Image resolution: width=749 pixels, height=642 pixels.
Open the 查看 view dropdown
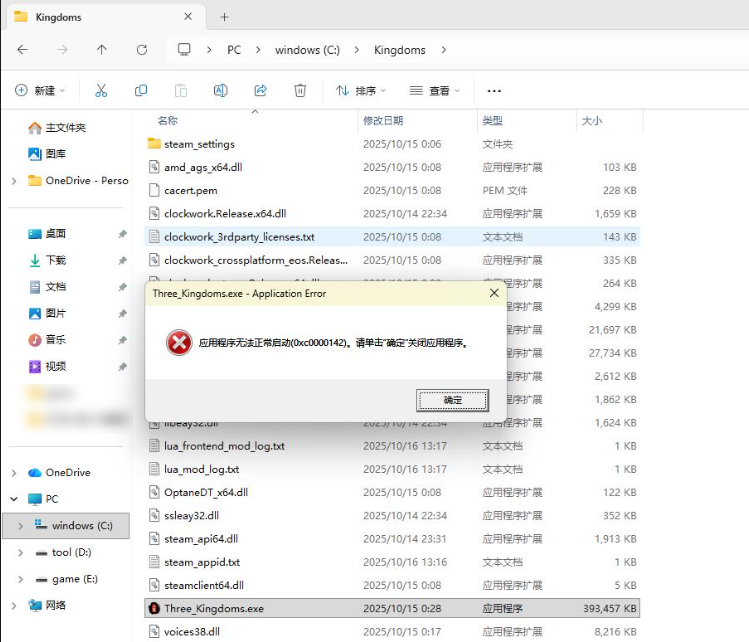pyautogui.click(x=435, y=90)
